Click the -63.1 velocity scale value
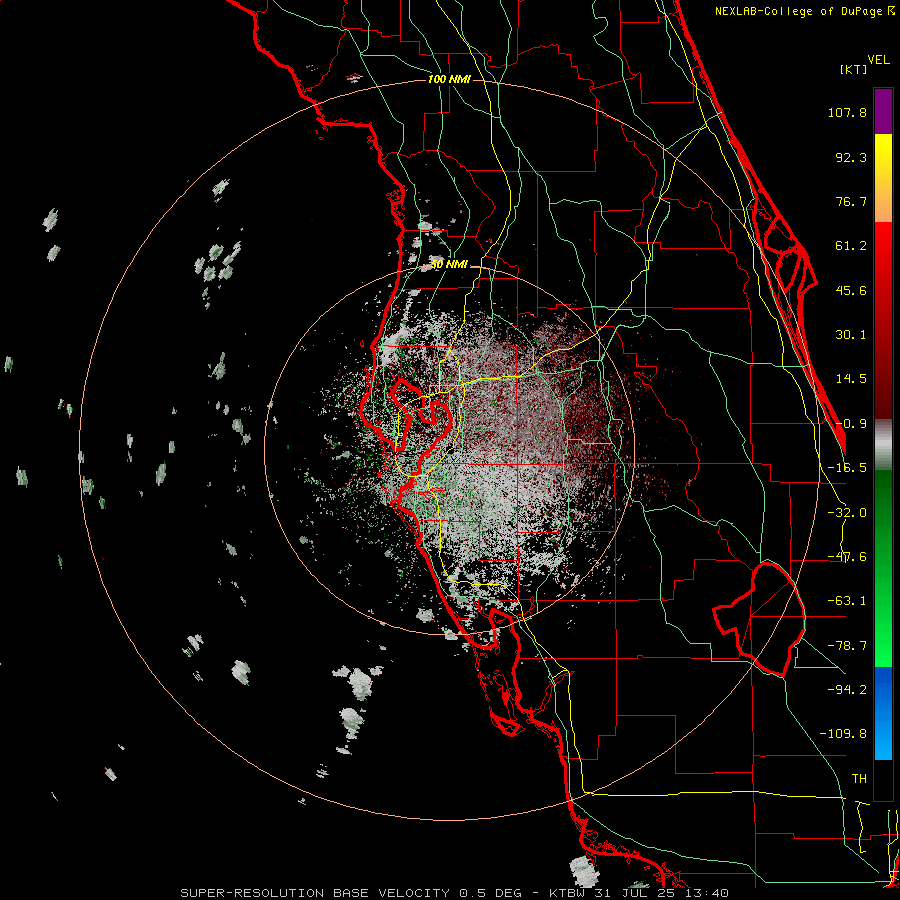Screen dimensions: 900x900 [847, 601]
